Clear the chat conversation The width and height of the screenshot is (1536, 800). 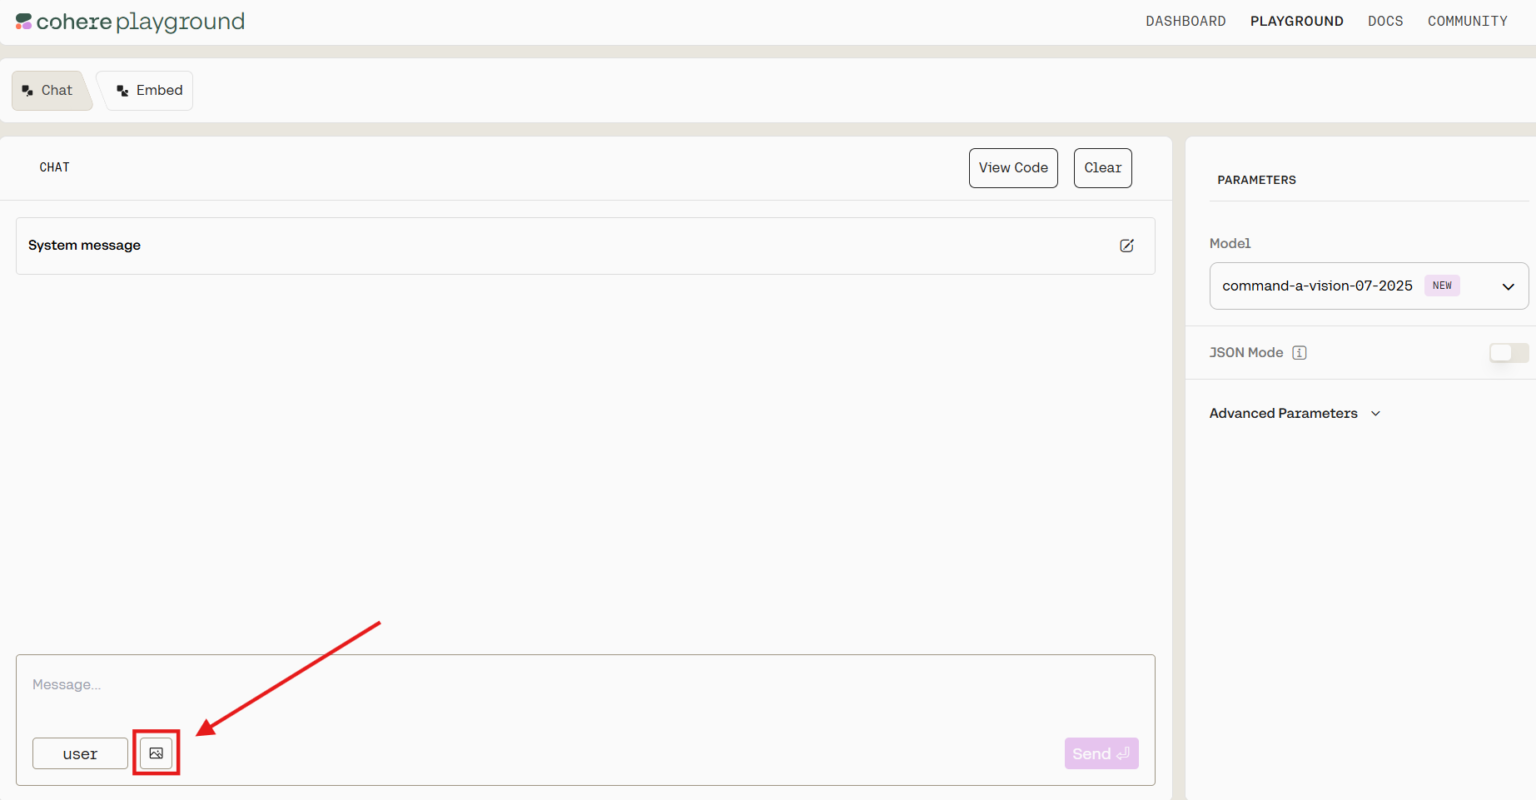[1102, 167]
